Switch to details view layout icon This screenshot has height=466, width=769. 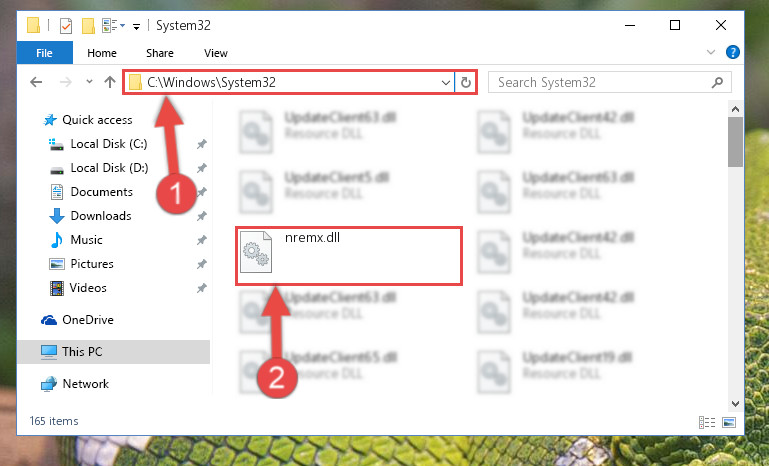707,422
